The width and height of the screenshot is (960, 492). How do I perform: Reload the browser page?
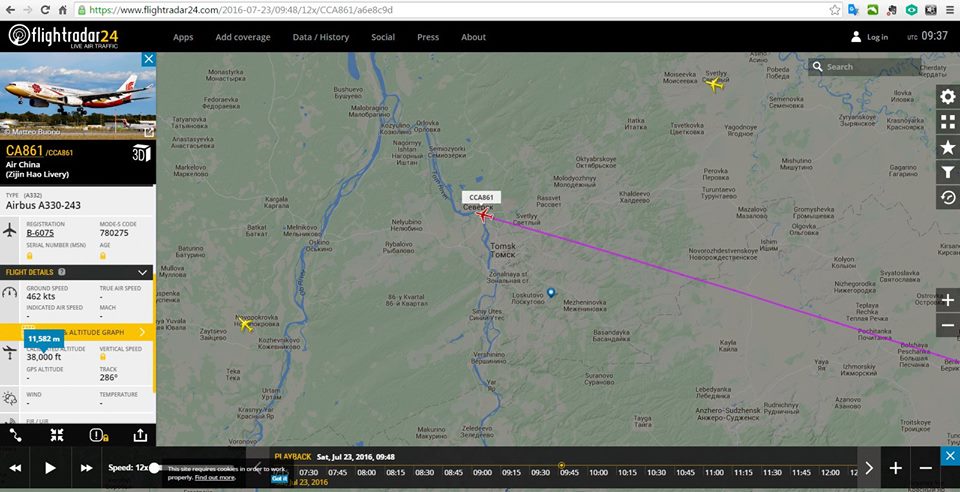[45, 10]
